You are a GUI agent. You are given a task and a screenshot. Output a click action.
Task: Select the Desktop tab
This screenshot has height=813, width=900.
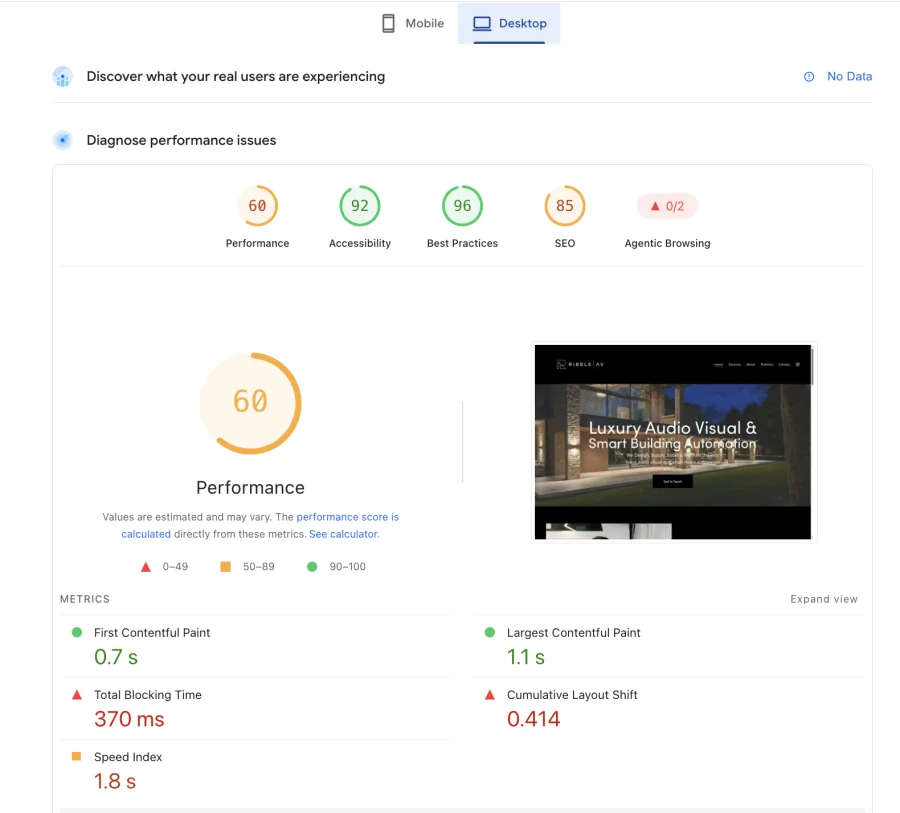[509, 24]
